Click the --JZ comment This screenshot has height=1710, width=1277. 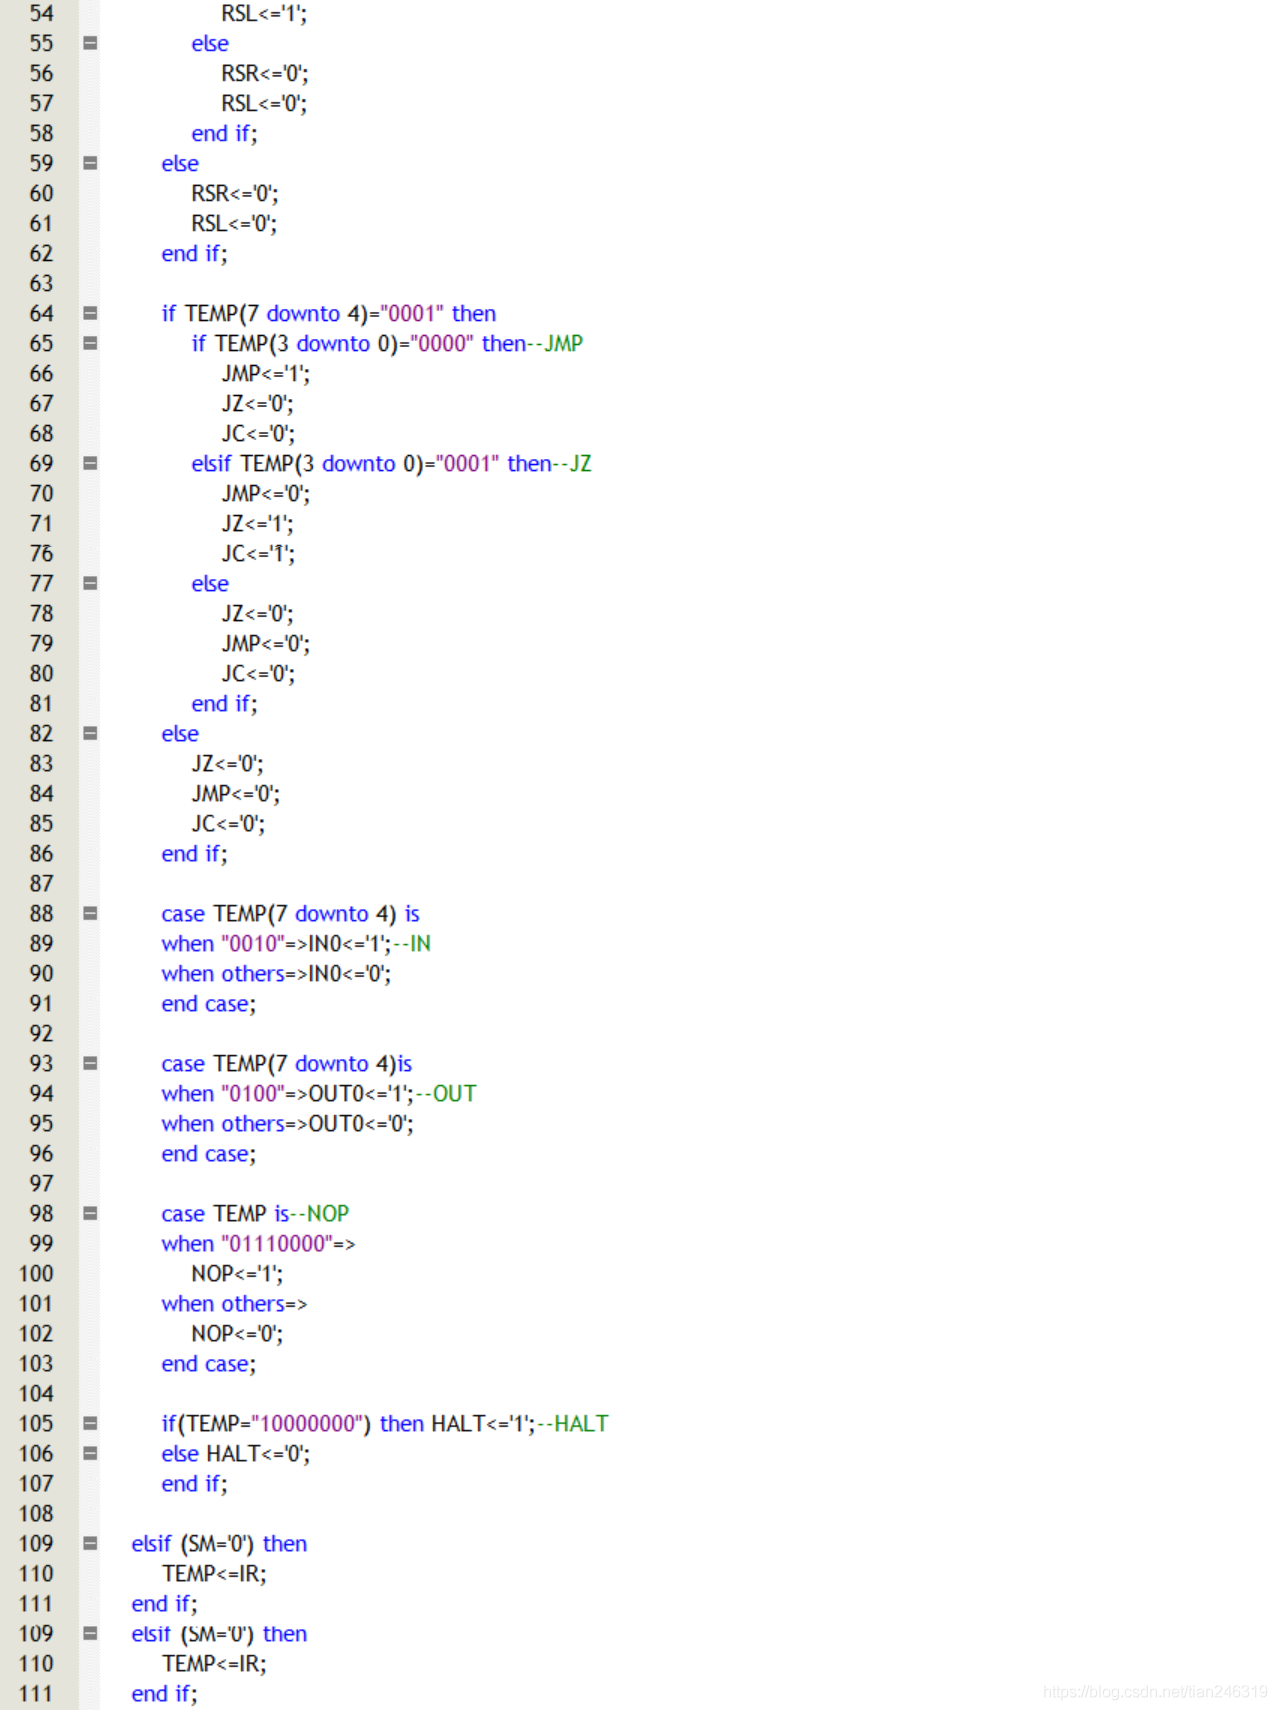click(x=572, y=464)
